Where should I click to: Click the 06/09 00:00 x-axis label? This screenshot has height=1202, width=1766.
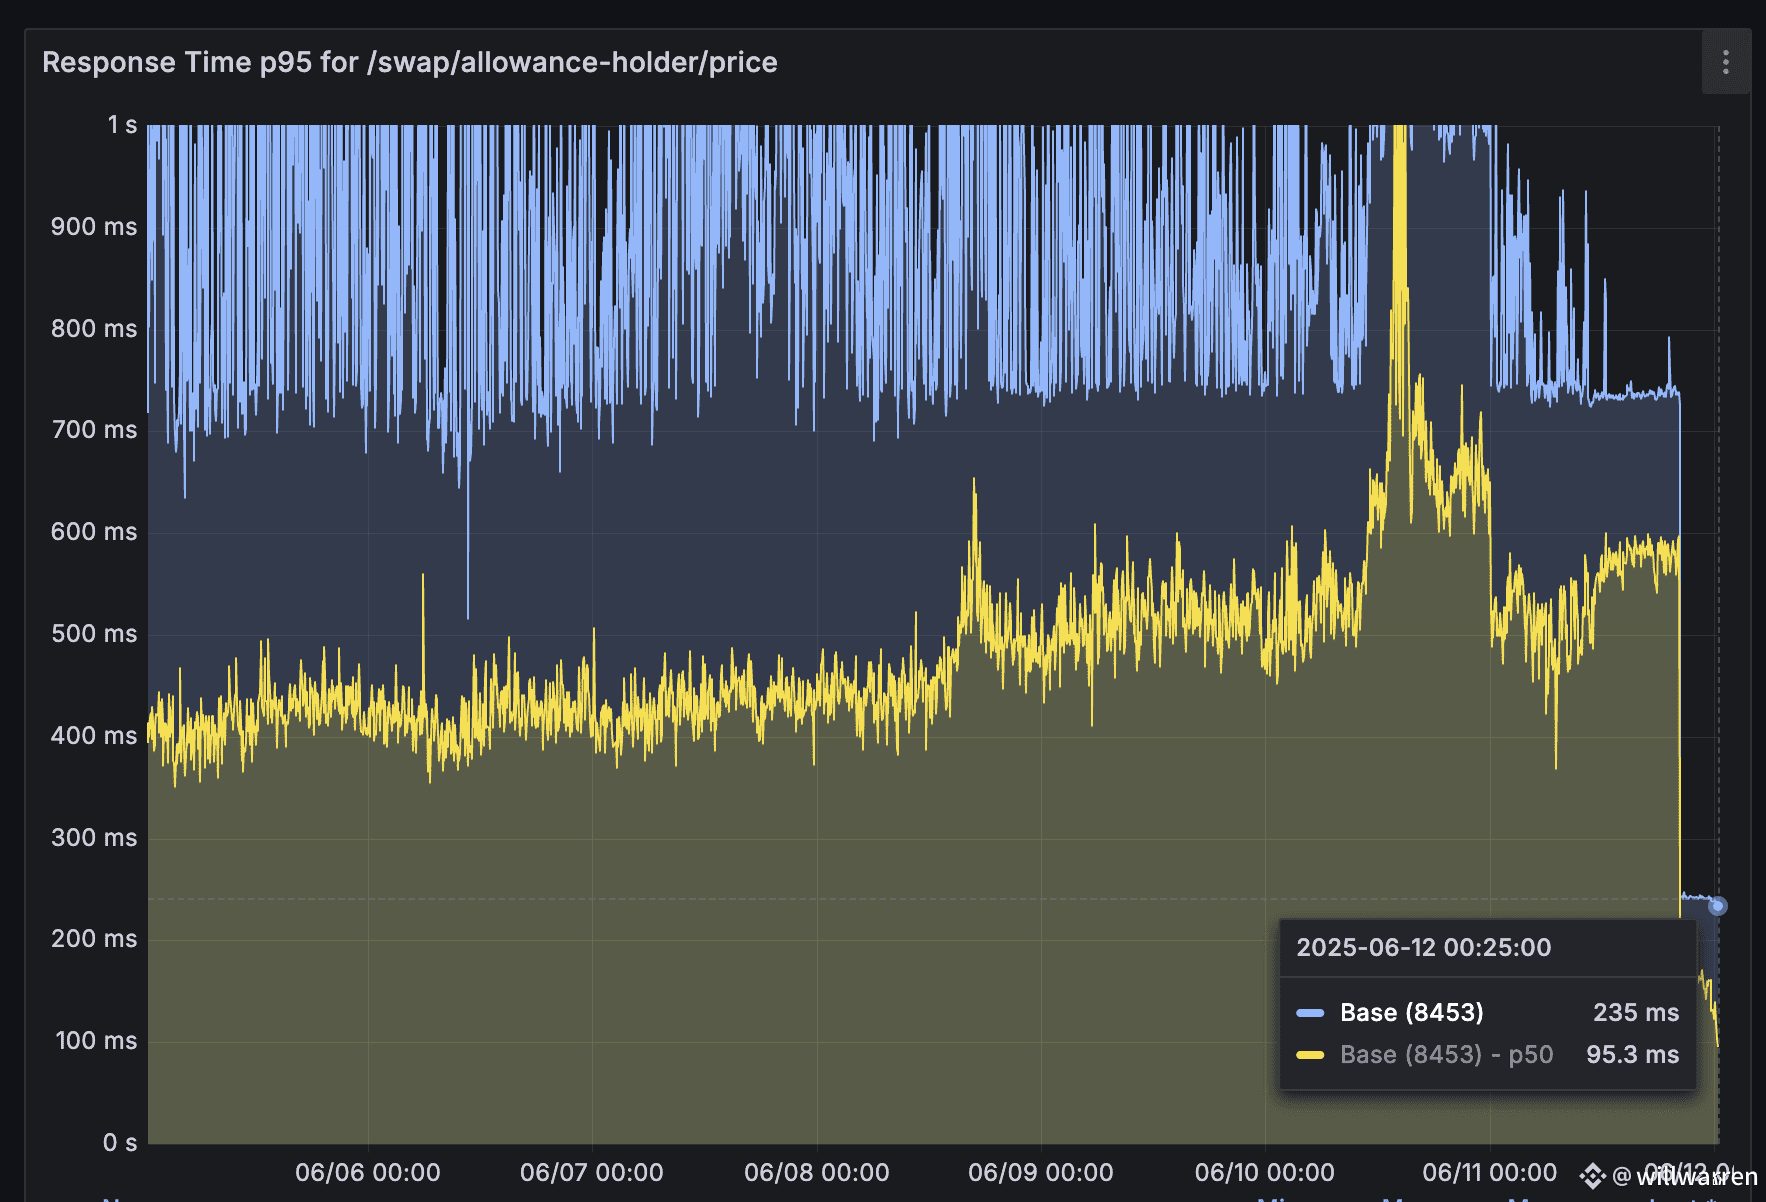tap(1041, 1173)
